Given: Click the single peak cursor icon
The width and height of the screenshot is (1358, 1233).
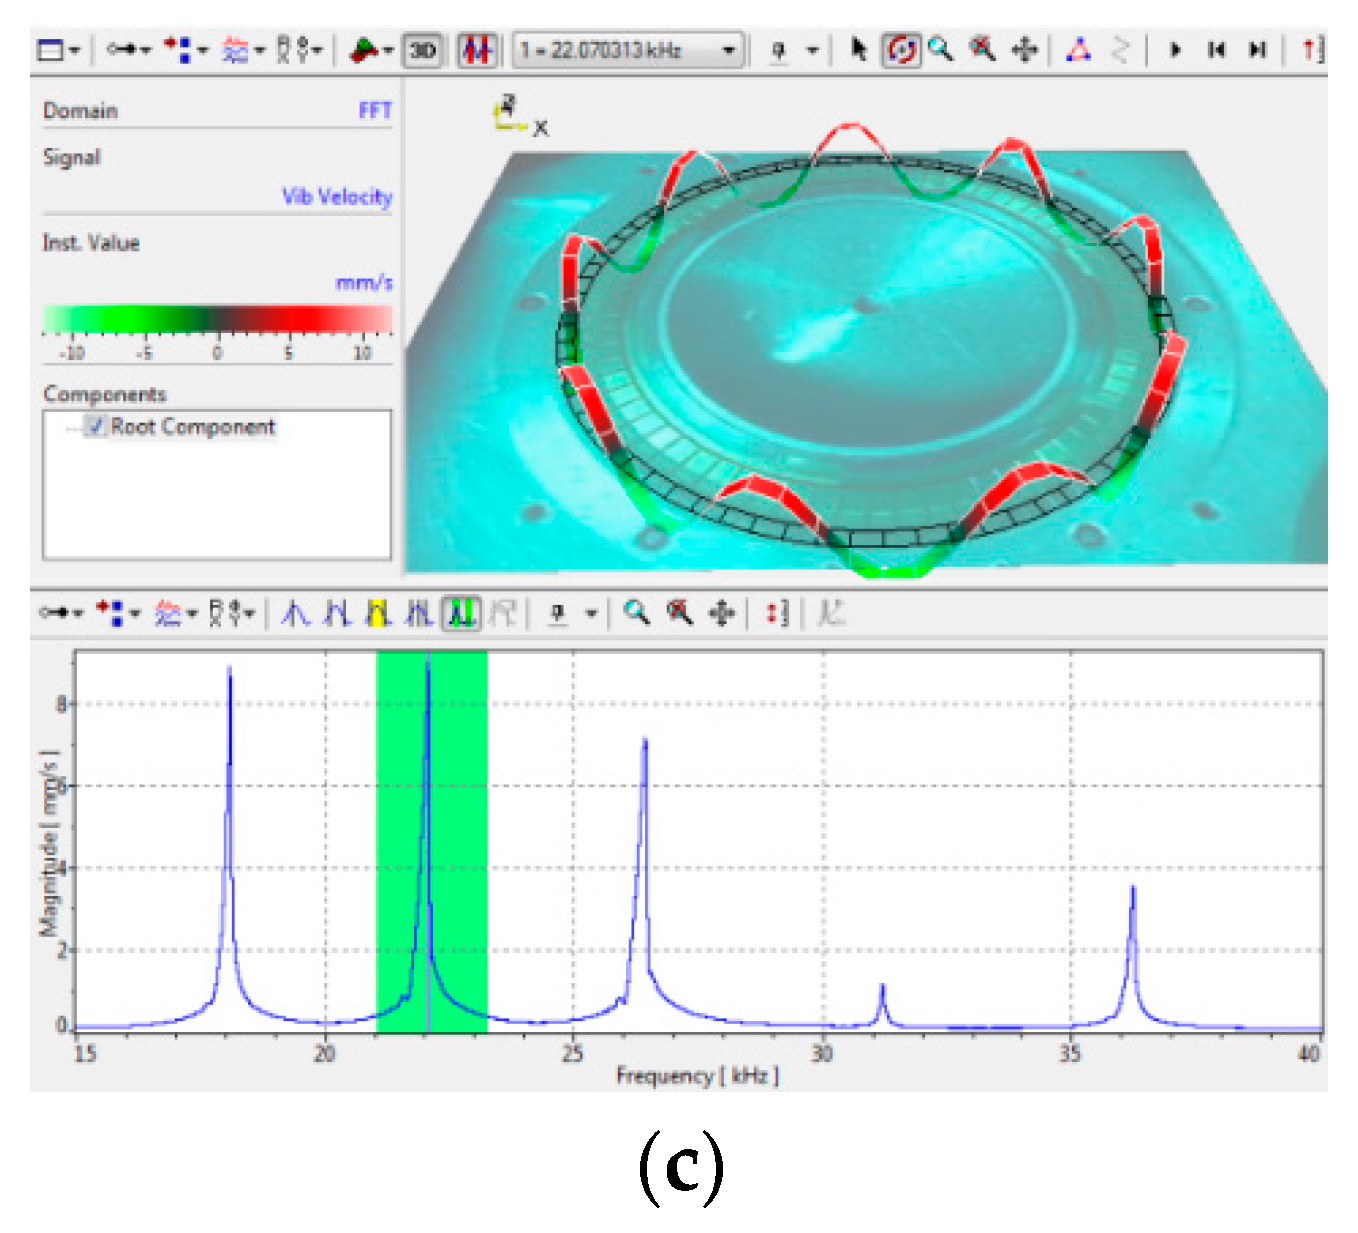Looking at the screenshot, I should pyautogui.click(x=295, y=613).
